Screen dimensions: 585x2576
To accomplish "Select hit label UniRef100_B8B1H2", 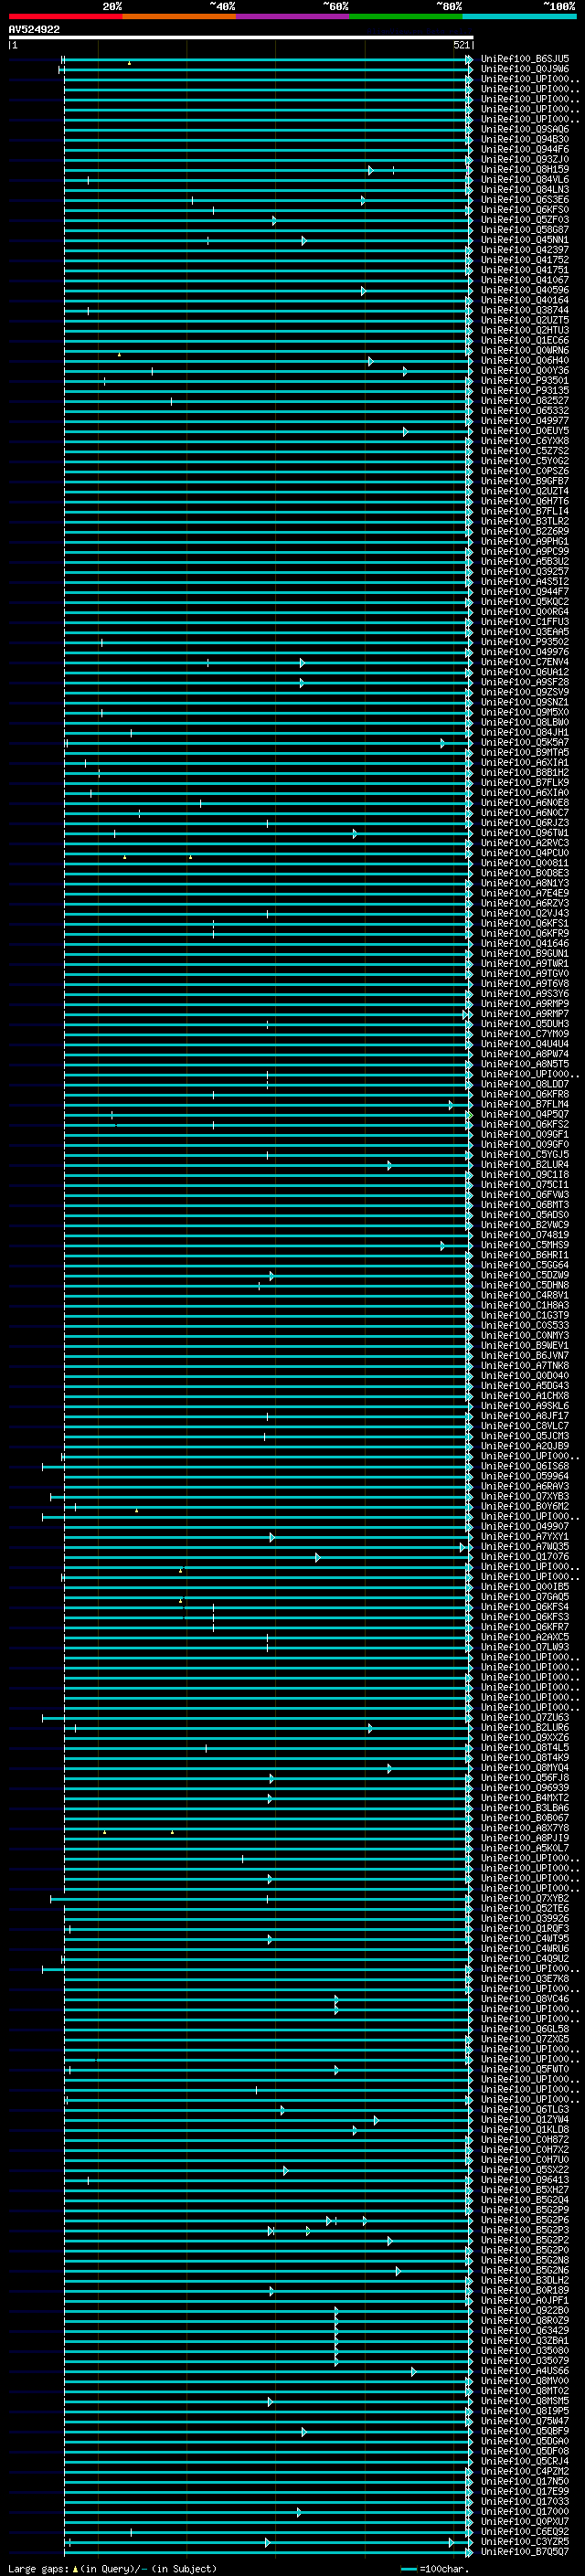I will pyautogui.click(x=524, y=772).
